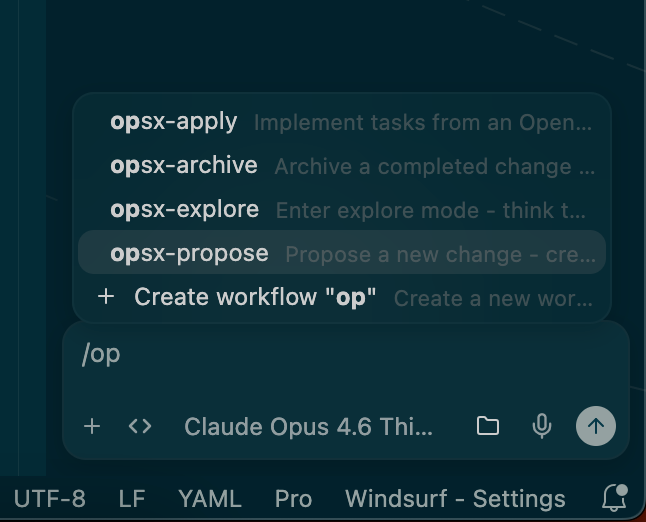Focus the chat input containing /op
Image resolution: width=646 pixels, height=522 pixels.
346,363
